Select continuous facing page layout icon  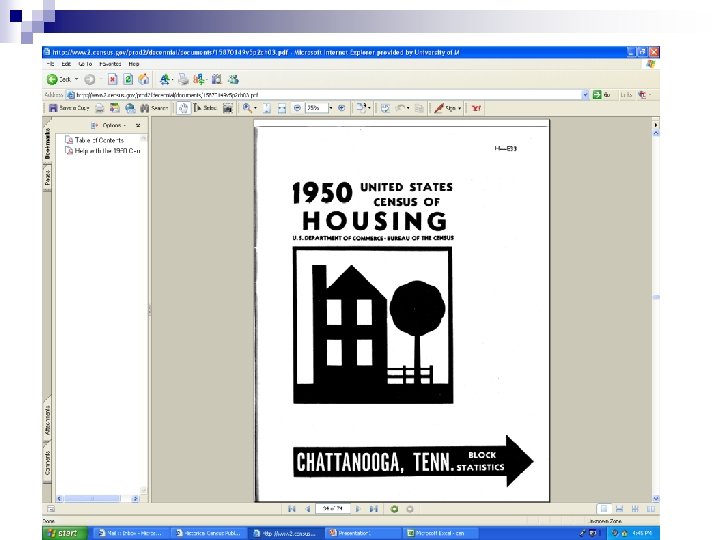click(x=635, y=509)
